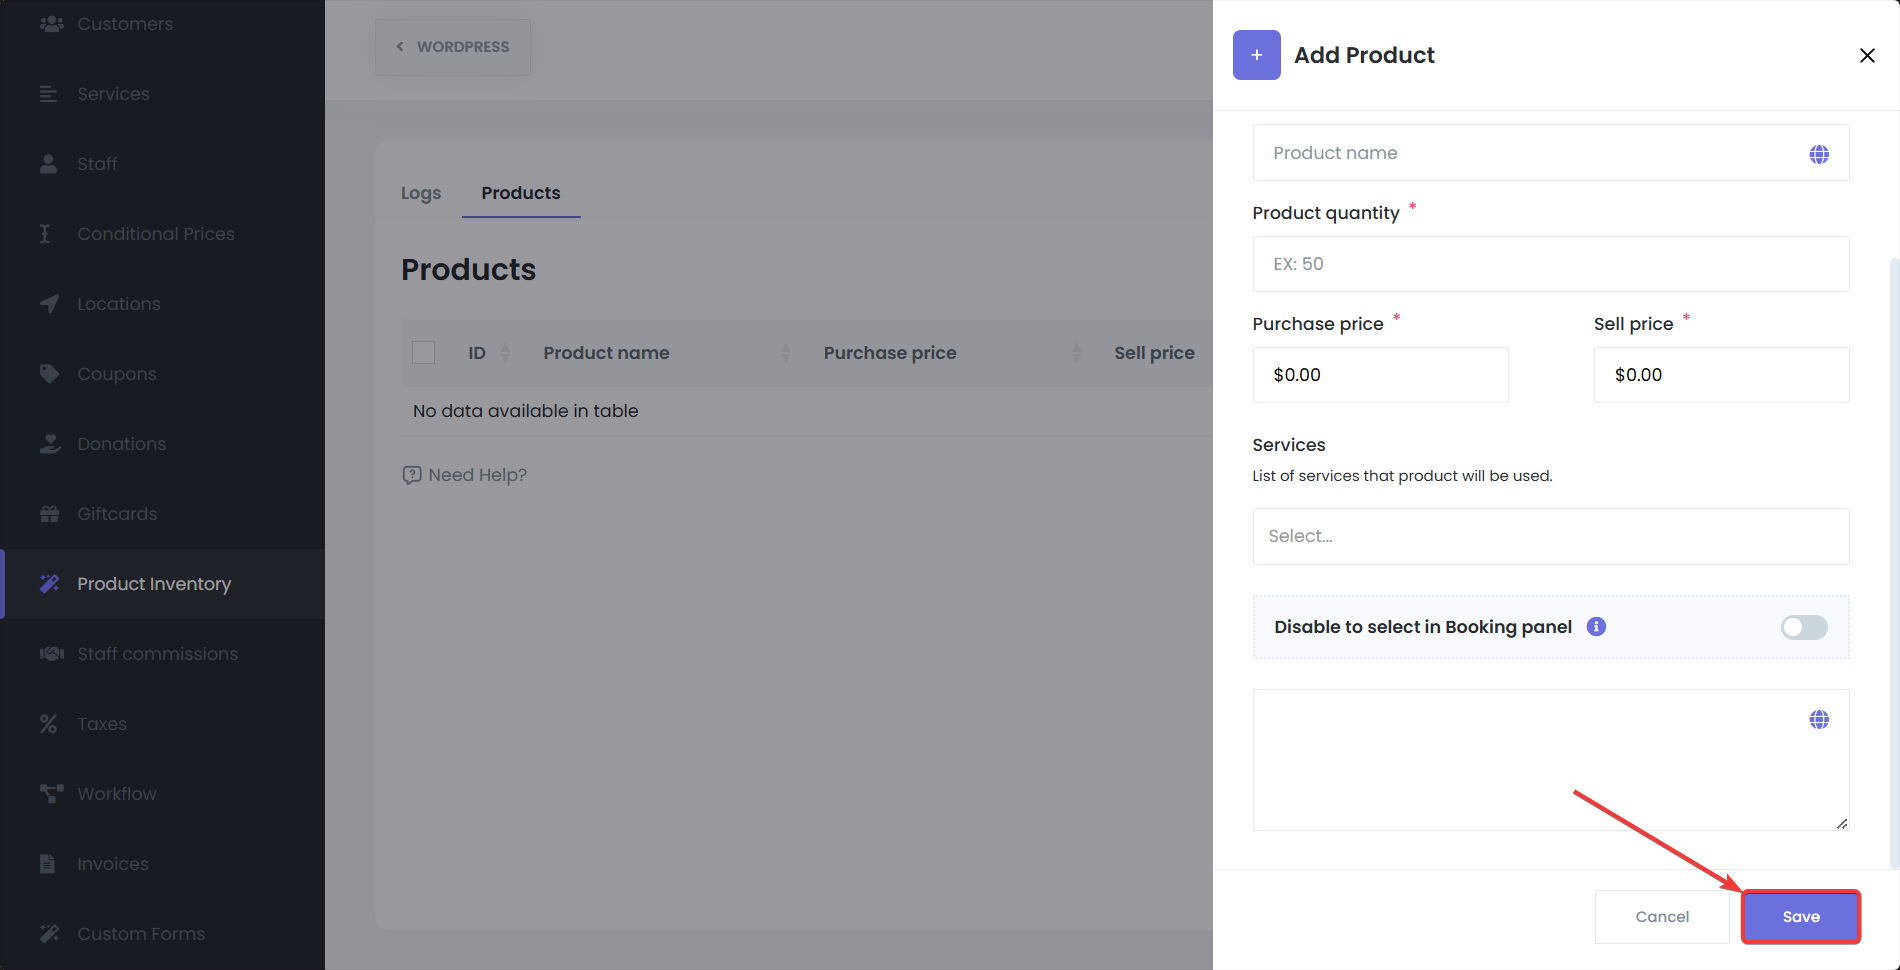Click the Sell price input

[x=1721, y=375]
